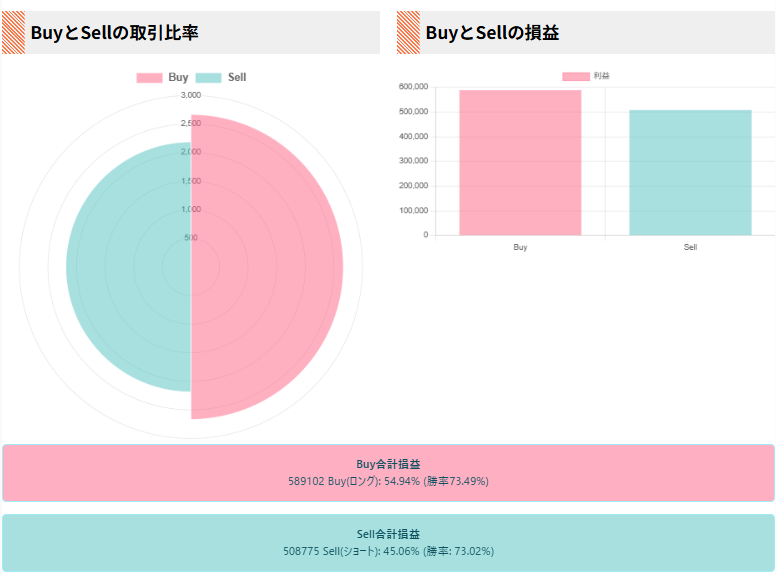
Task: Click the 508775 Sell(ショート) statistics line
Action: [388, 551]
